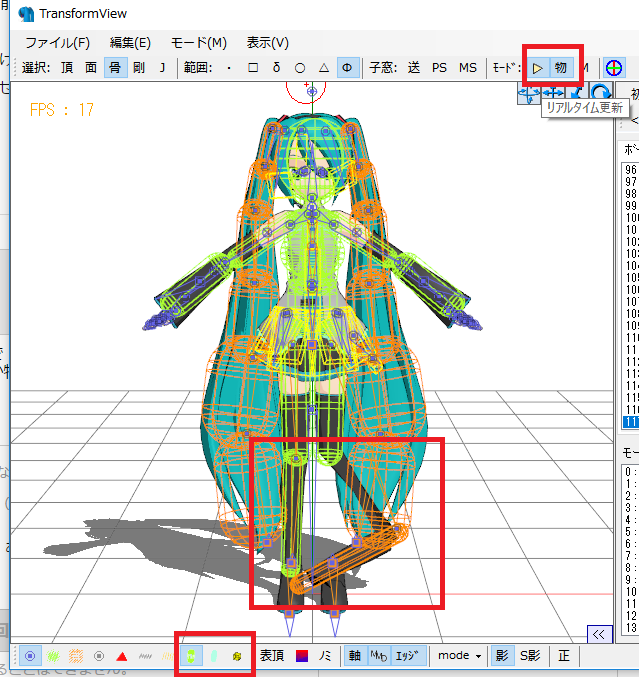
Task: Toggle green wireframe display icon
Action: coord(53,656)
